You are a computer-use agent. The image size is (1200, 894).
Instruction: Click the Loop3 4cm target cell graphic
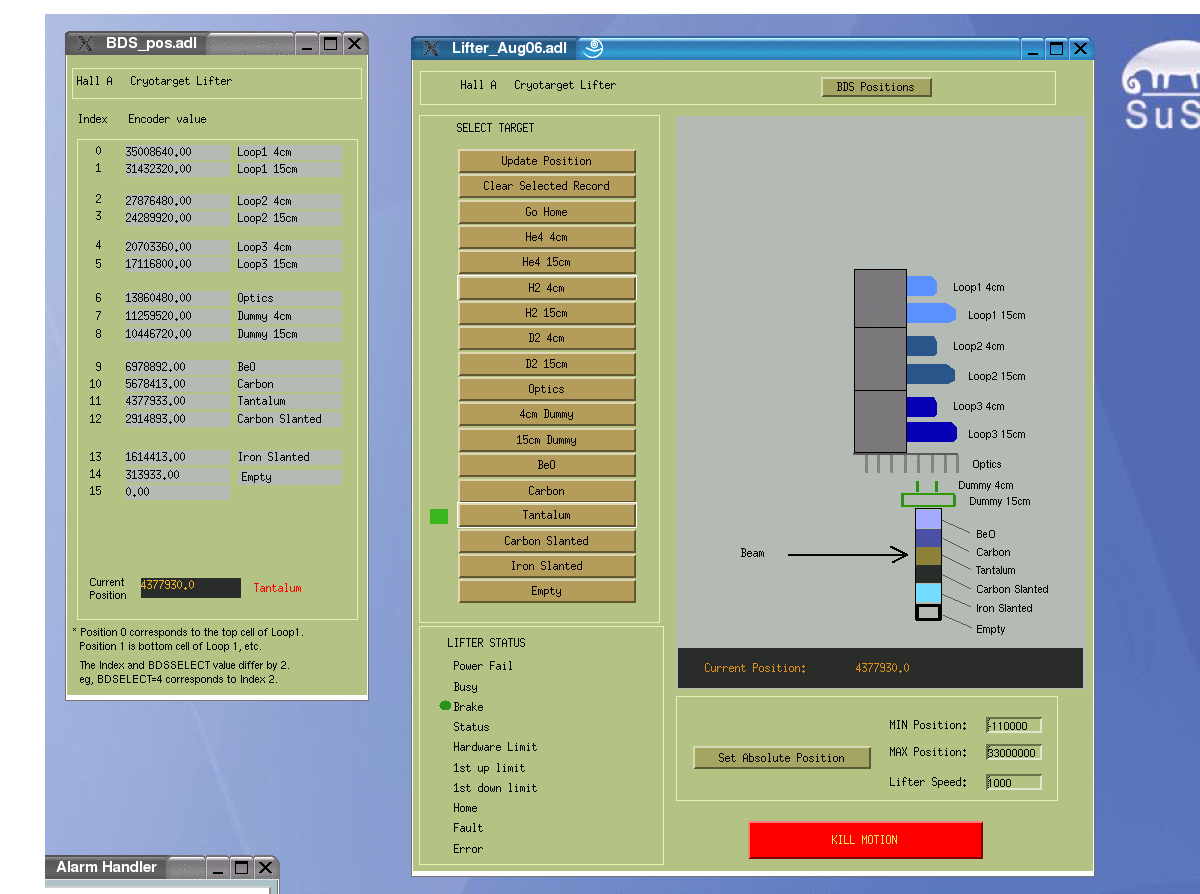(921, 406)
